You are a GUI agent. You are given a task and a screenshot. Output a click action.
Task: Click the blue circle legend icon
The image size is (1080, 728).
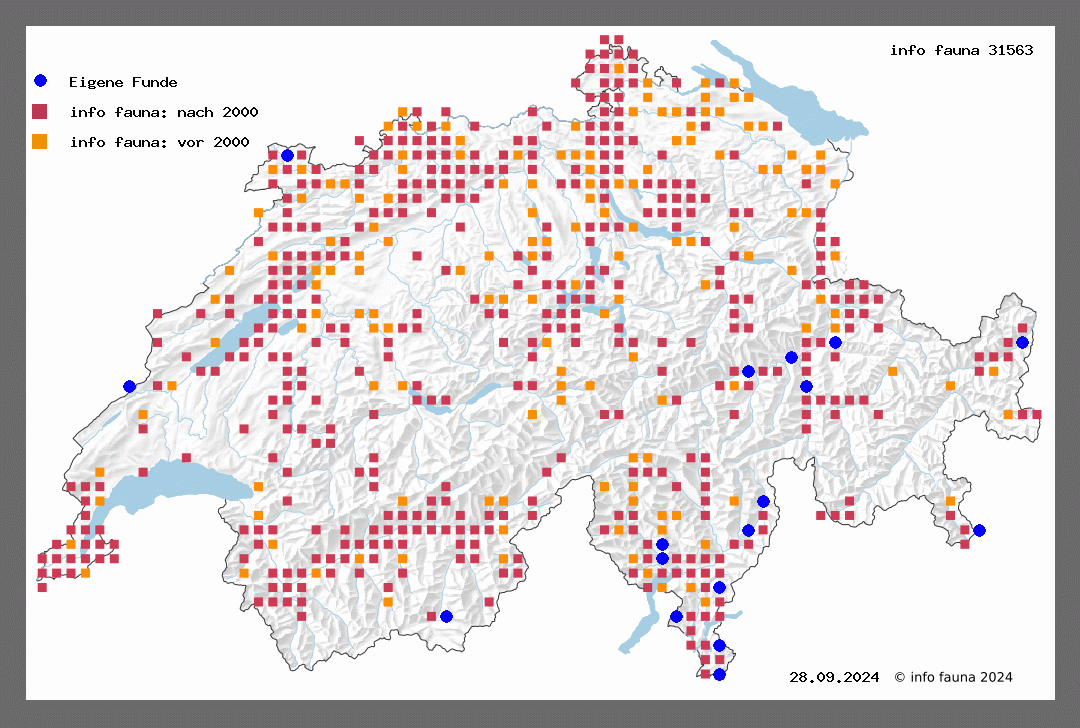coord(40,81)
